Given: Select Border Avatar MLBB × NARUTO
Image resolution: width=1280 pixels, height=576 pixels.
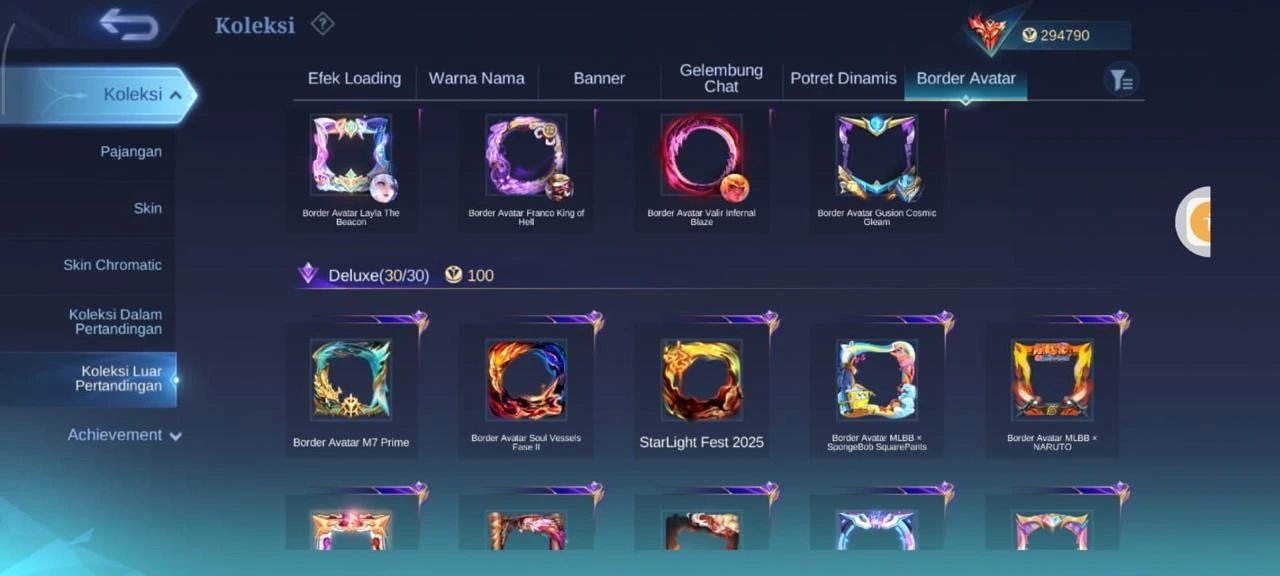Looking at the screenshot, I should coord(1052,388).
